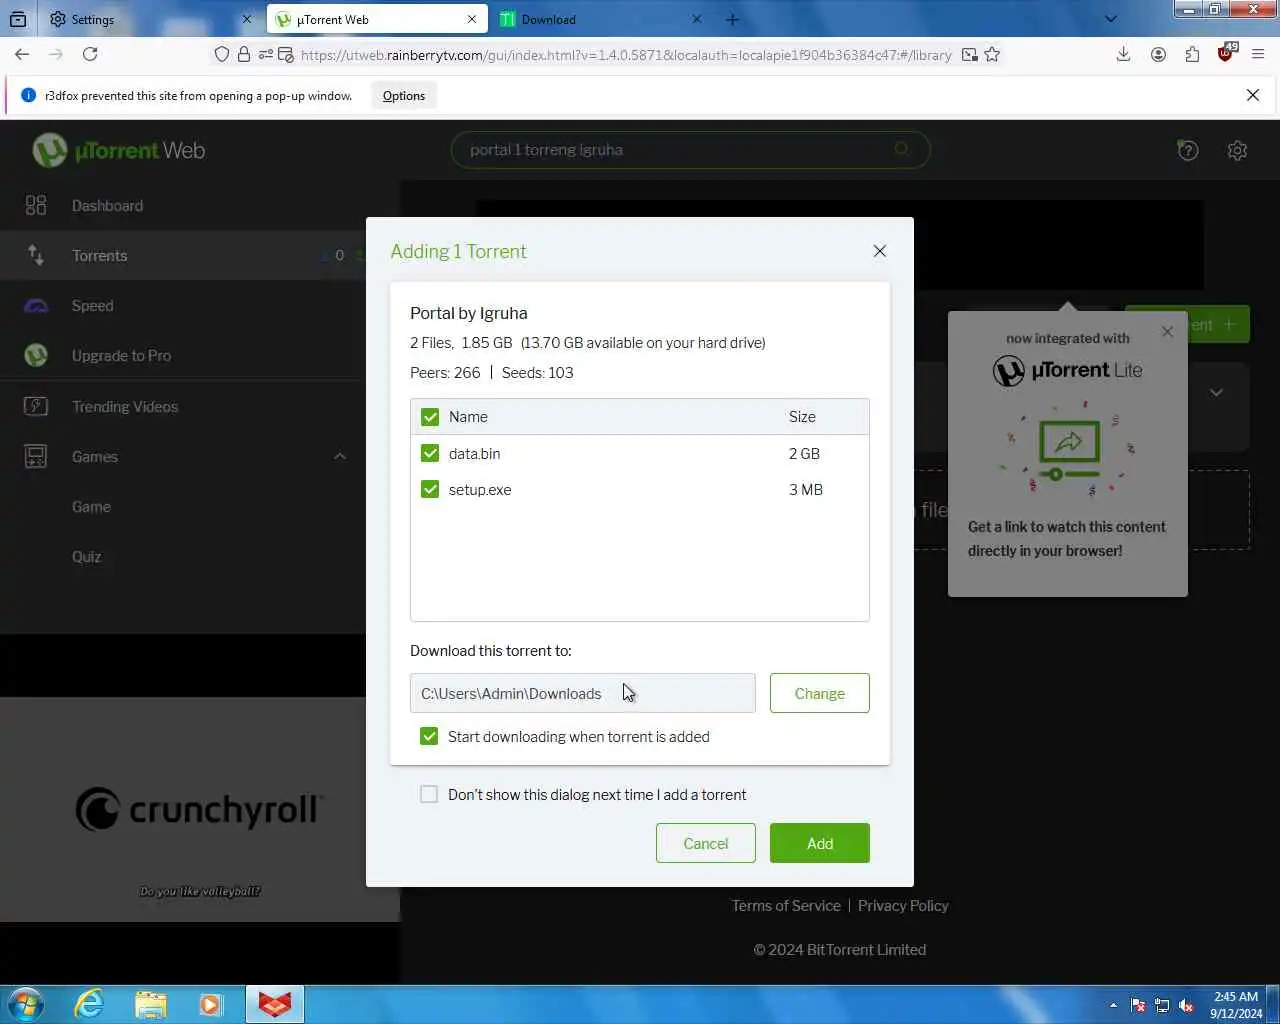Image resolution: width=1280 pixels, height=1024 pixels.
Task: Uncheck the data.bin file checkbox
Action: [x=430, y=453]
